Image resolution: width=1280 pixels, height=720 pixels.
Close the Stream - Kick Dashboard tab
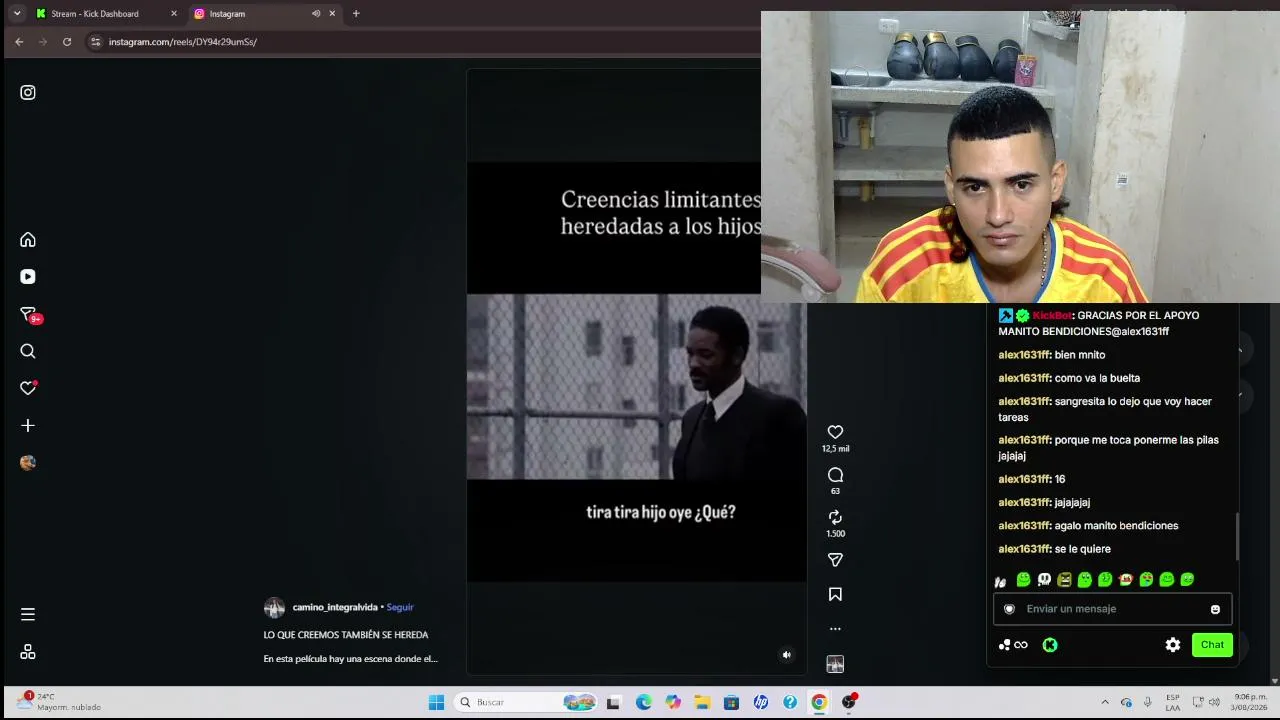174,14
